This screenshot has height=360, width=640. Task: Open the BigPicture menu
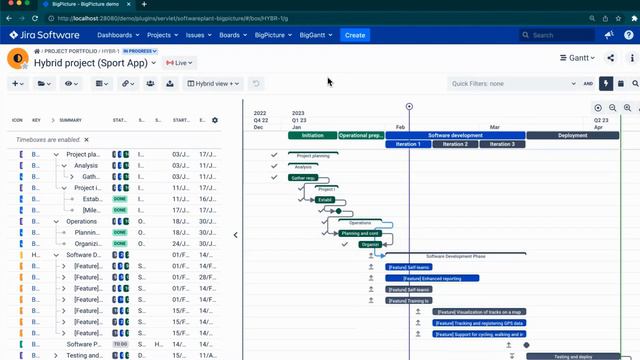273,35
